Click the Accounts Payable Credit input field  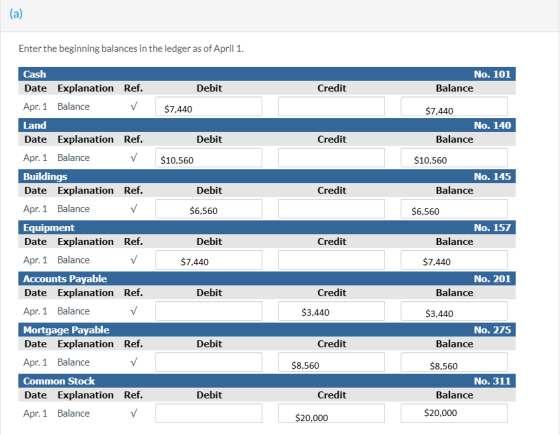point(331,311)
